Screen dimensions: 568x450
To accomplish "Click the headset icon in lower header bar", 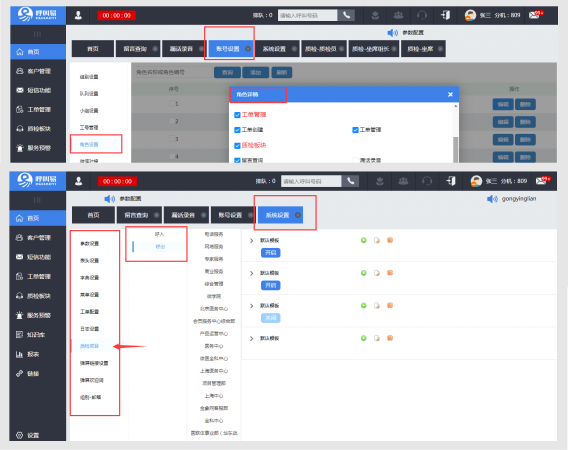I will 427,181.
